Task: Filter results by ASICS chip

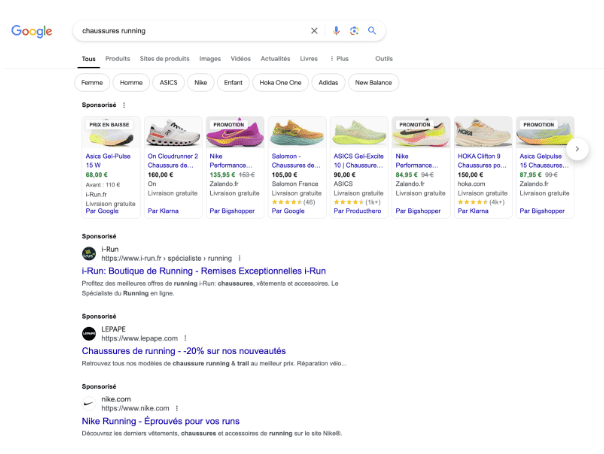Action: 168,82
